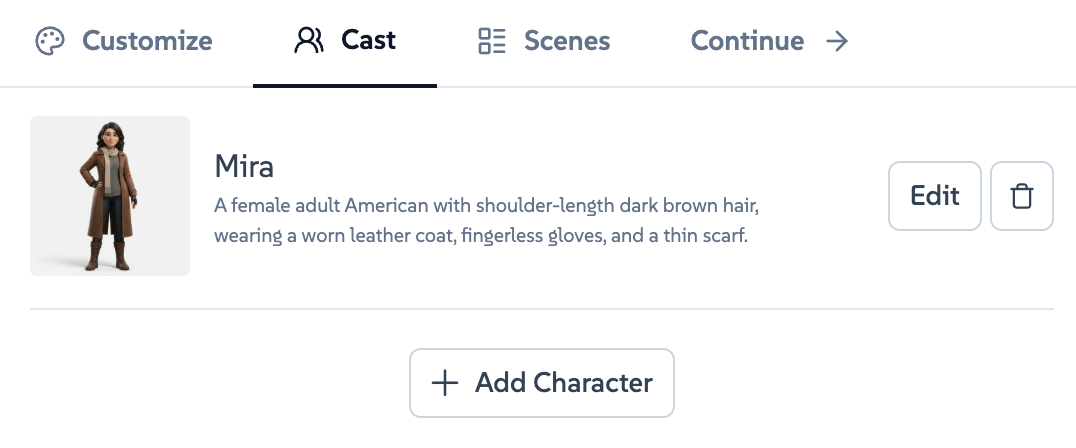Click the divider line below Mira's entry

click(x=541, y=309)
